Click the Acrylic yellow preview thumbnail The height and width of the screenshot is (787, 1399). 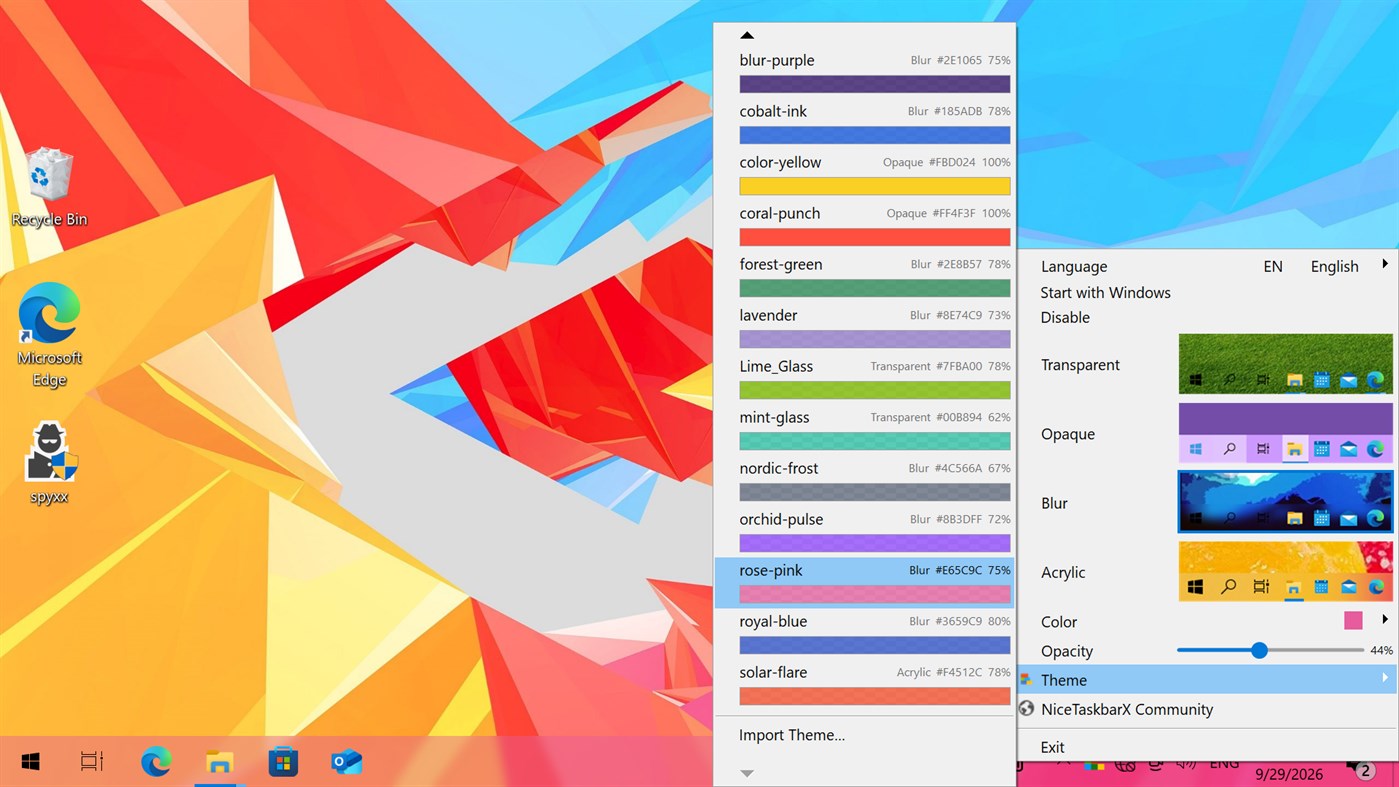pyautogui.click(x=1285, y=571)
